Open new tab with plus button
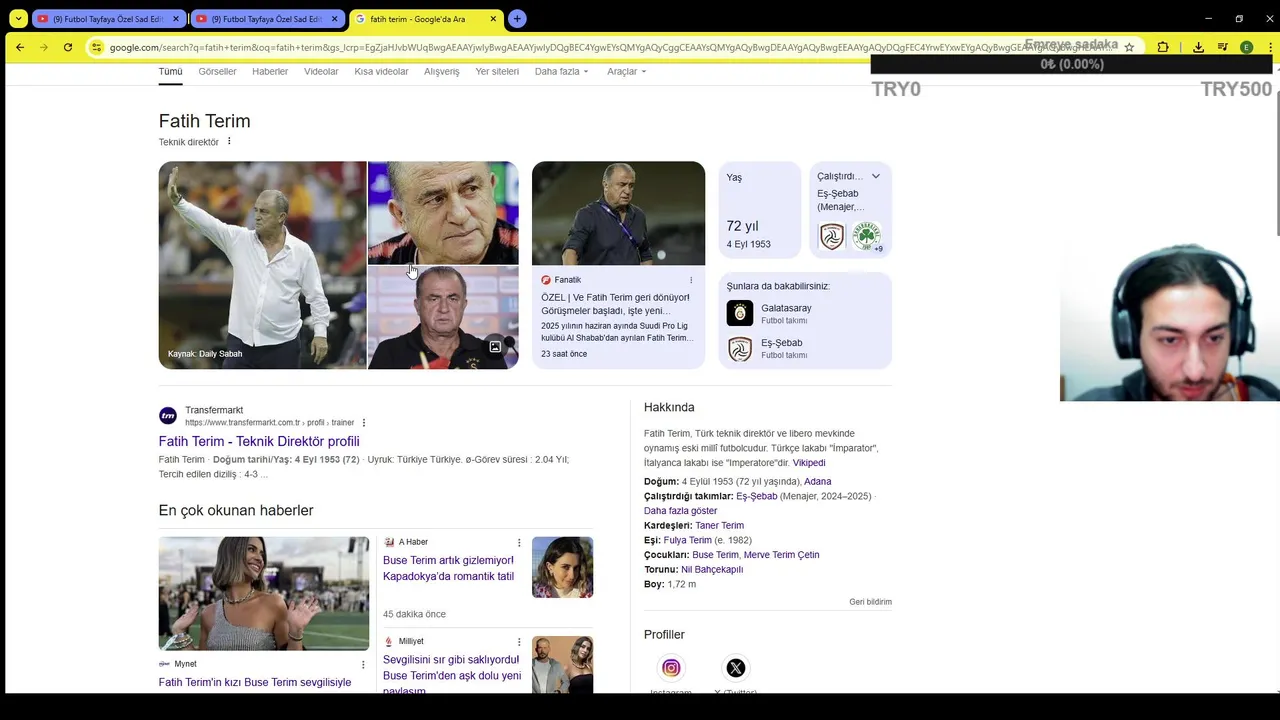 pyautogui.click(x=517, y=18)
